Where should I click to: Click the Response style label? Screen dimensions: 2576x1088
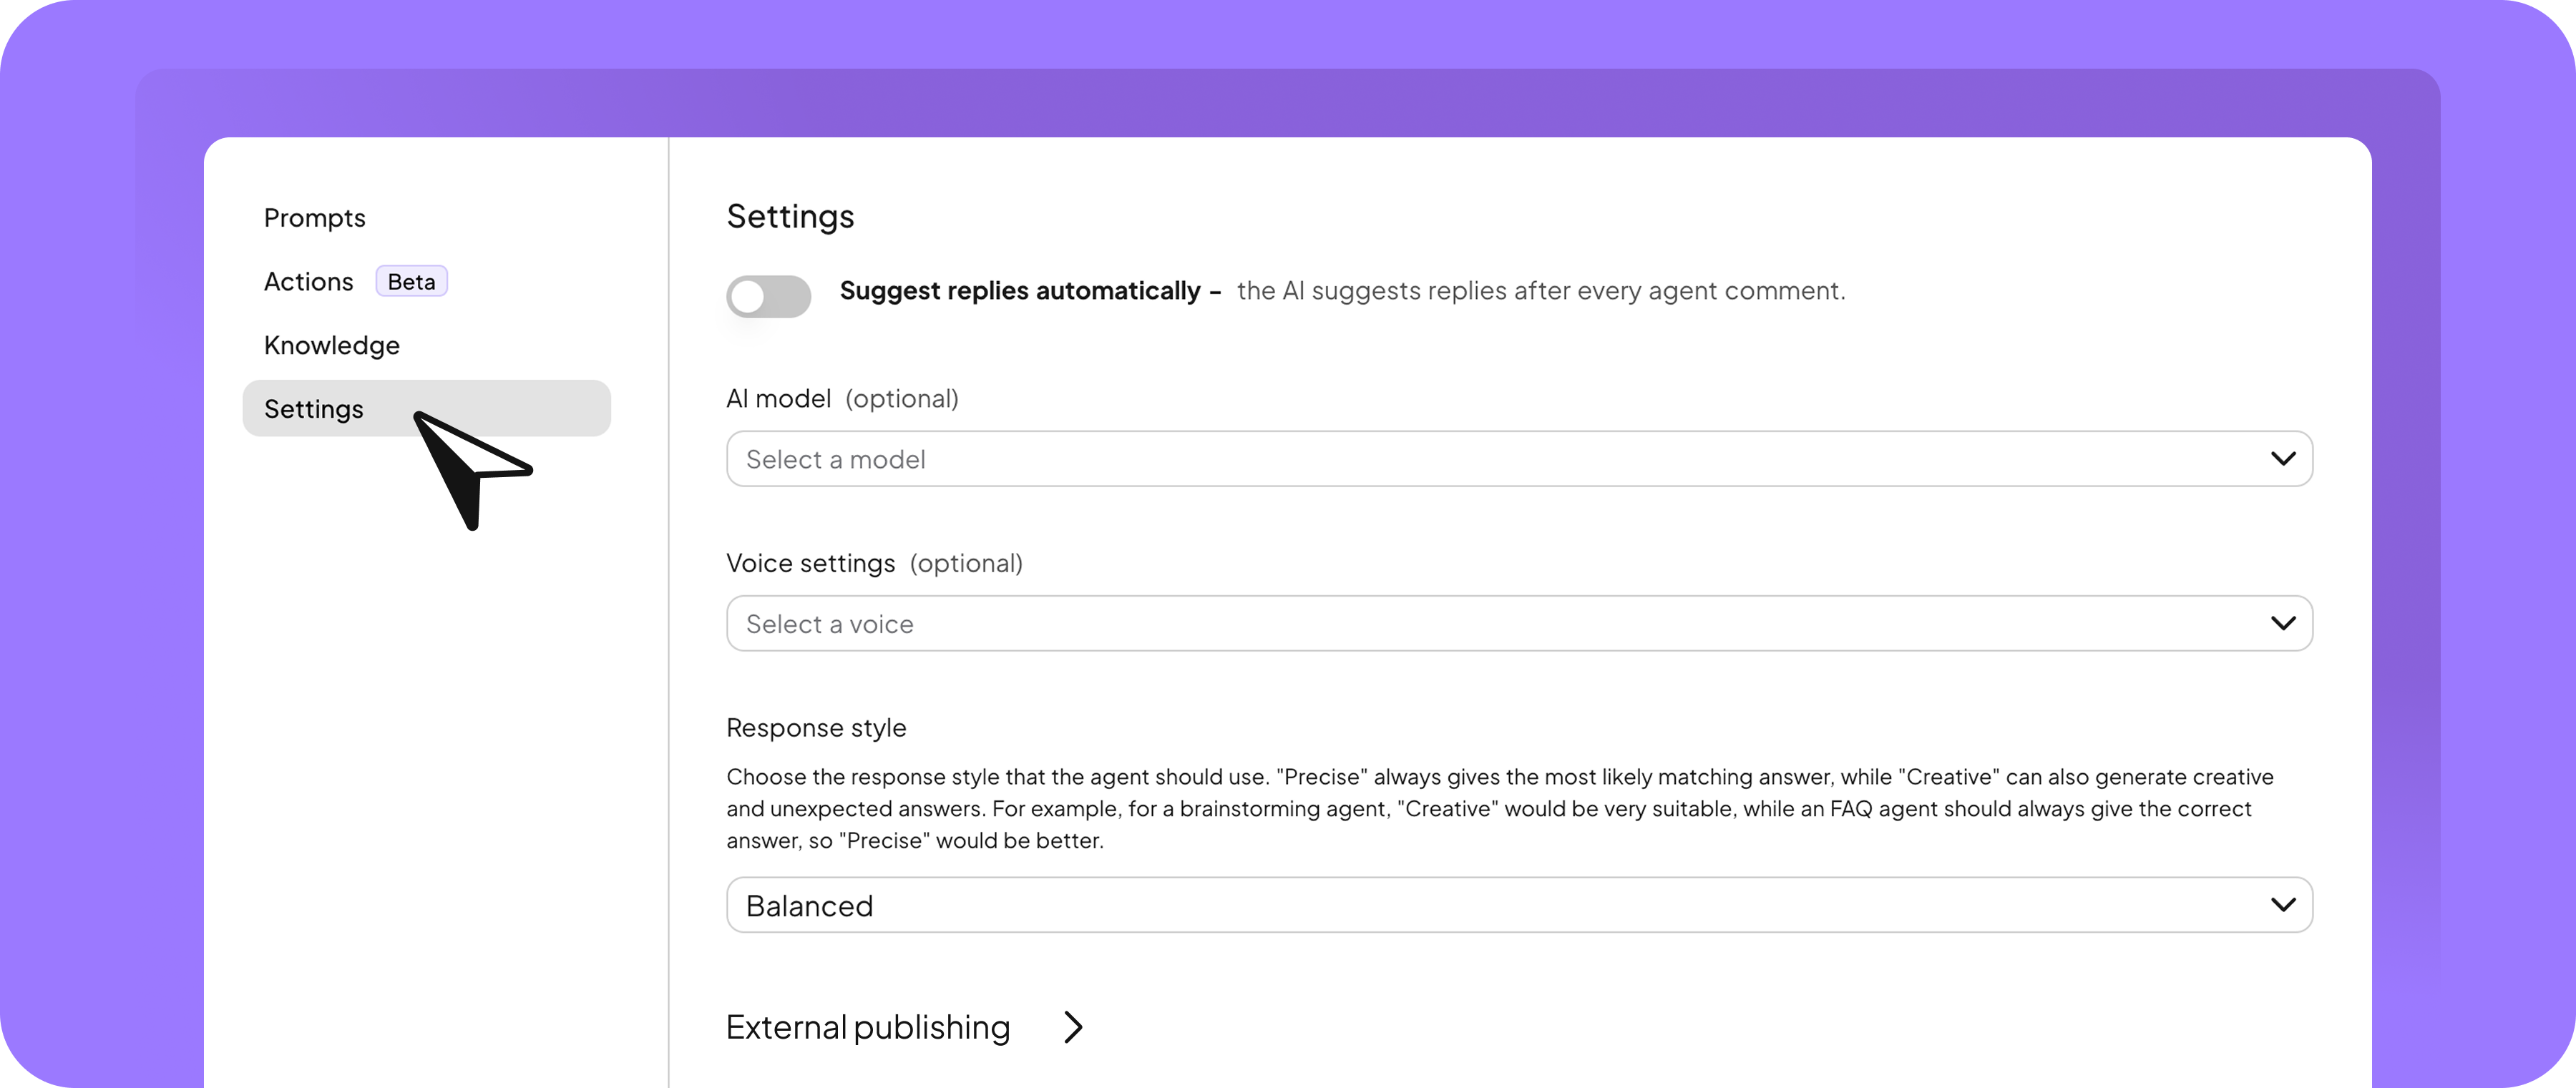click(x=816, y=728)
